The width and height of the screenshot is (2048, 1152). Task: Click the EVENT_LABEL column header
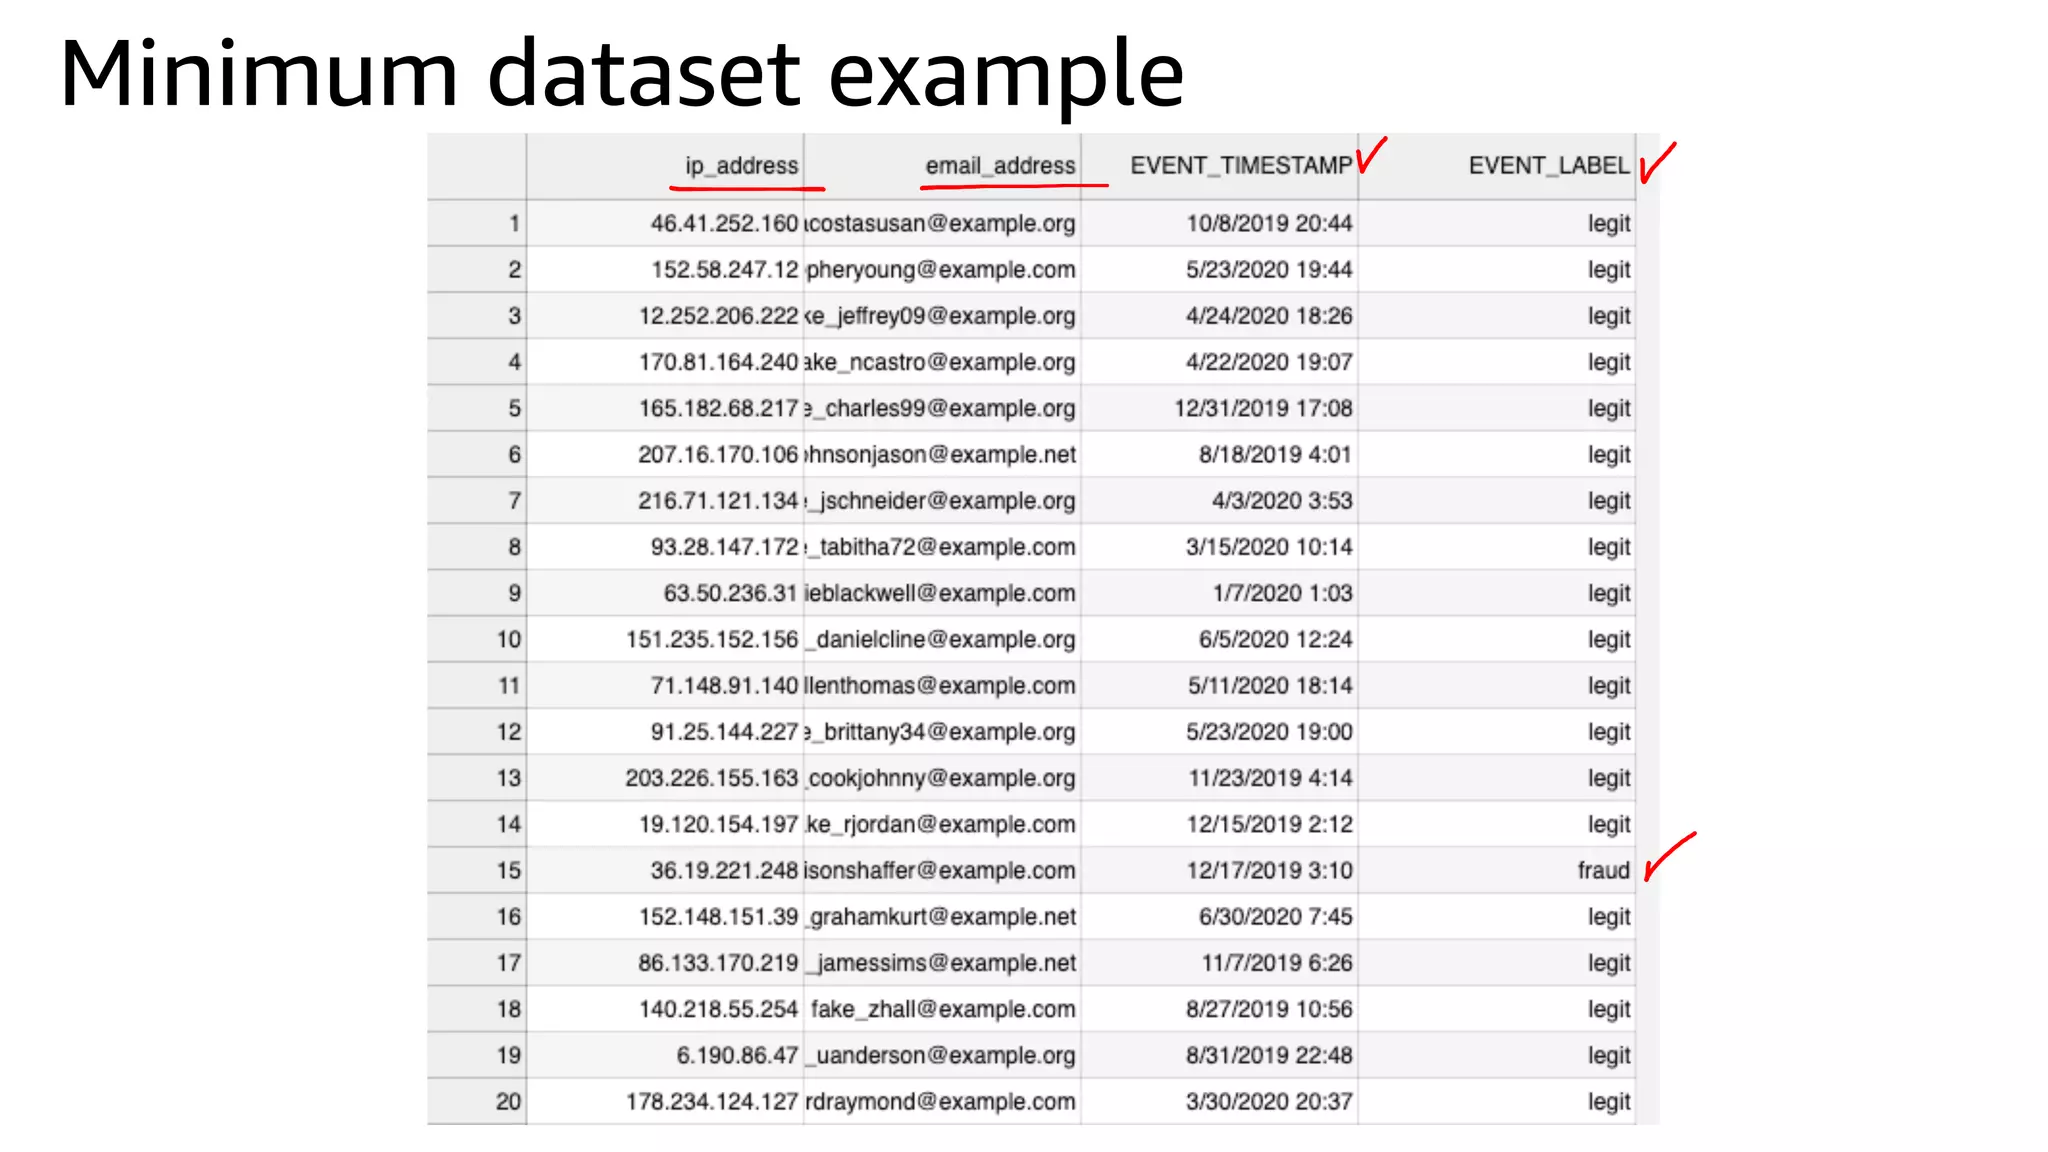[1497, 166]
